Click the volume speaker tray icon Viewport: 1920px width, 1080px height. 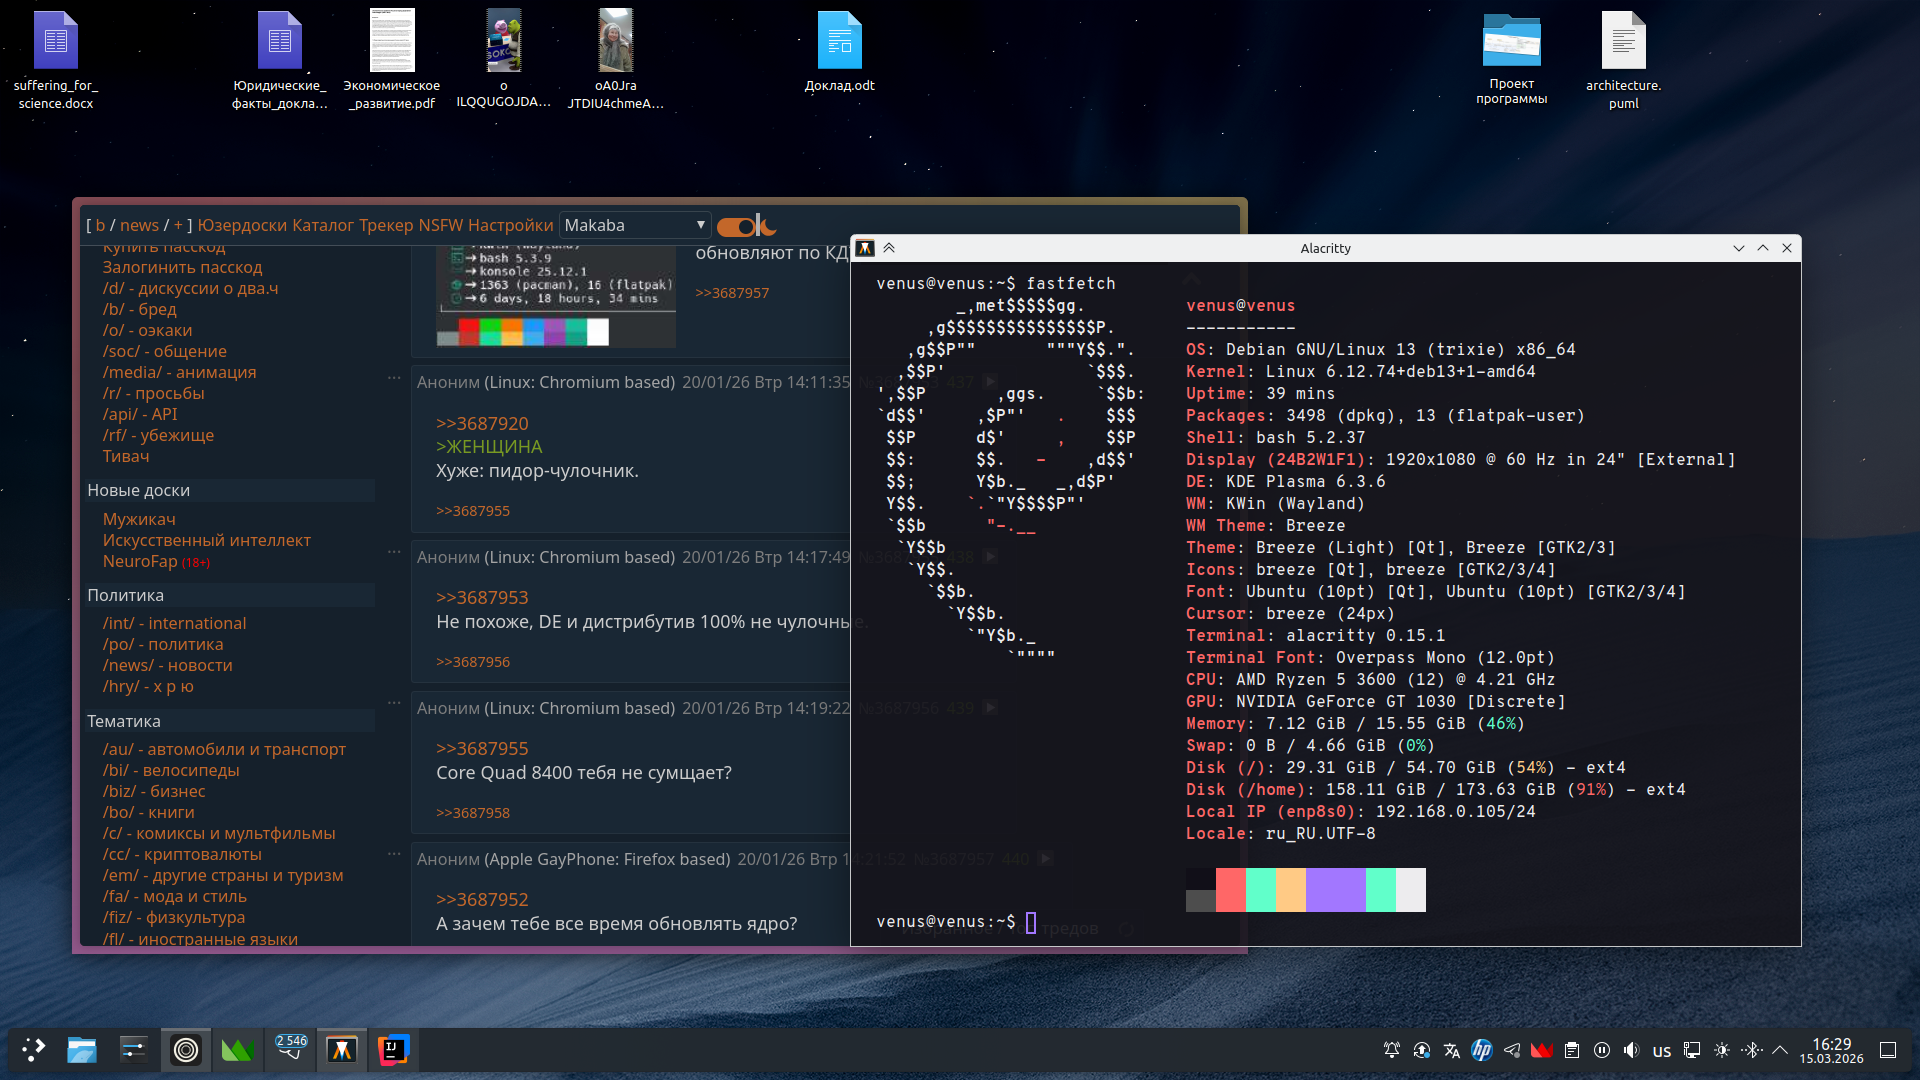(x=1632, y=1050)
